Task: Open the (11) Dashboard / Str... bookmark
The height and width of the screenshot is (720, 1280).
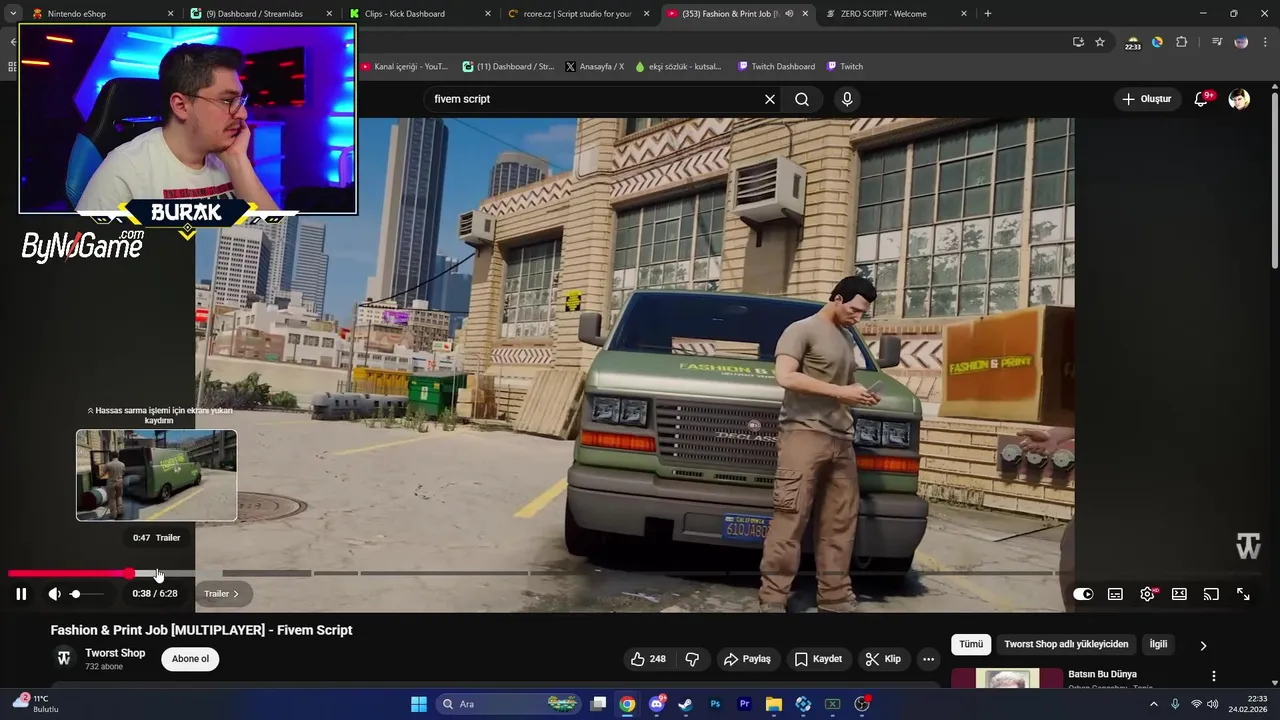Action: pos(508,67)
